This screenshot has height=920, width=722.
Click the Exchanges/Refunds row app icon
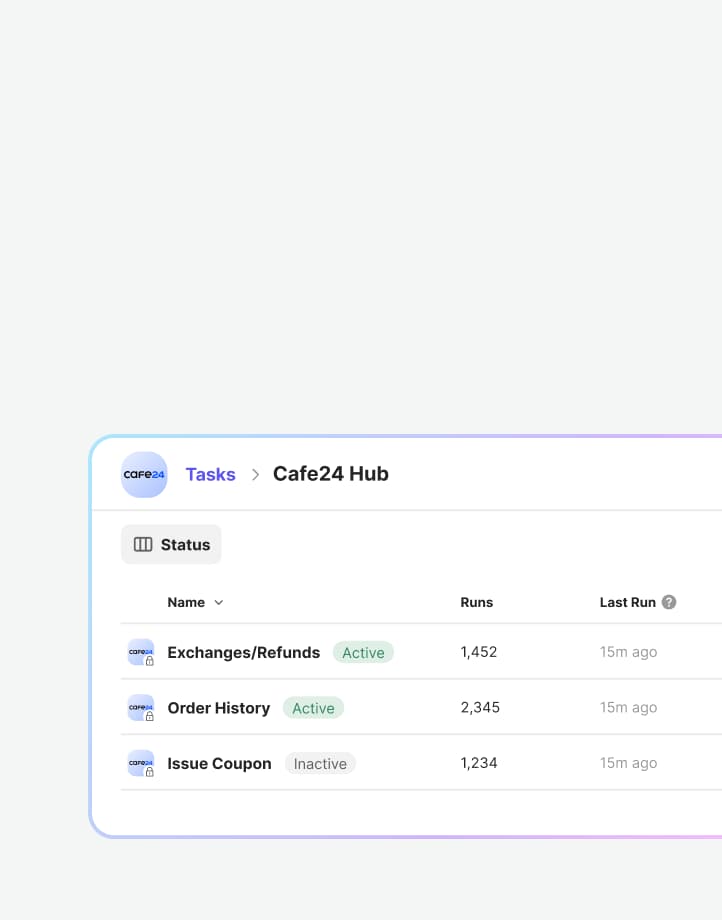[x=141, y=652]
